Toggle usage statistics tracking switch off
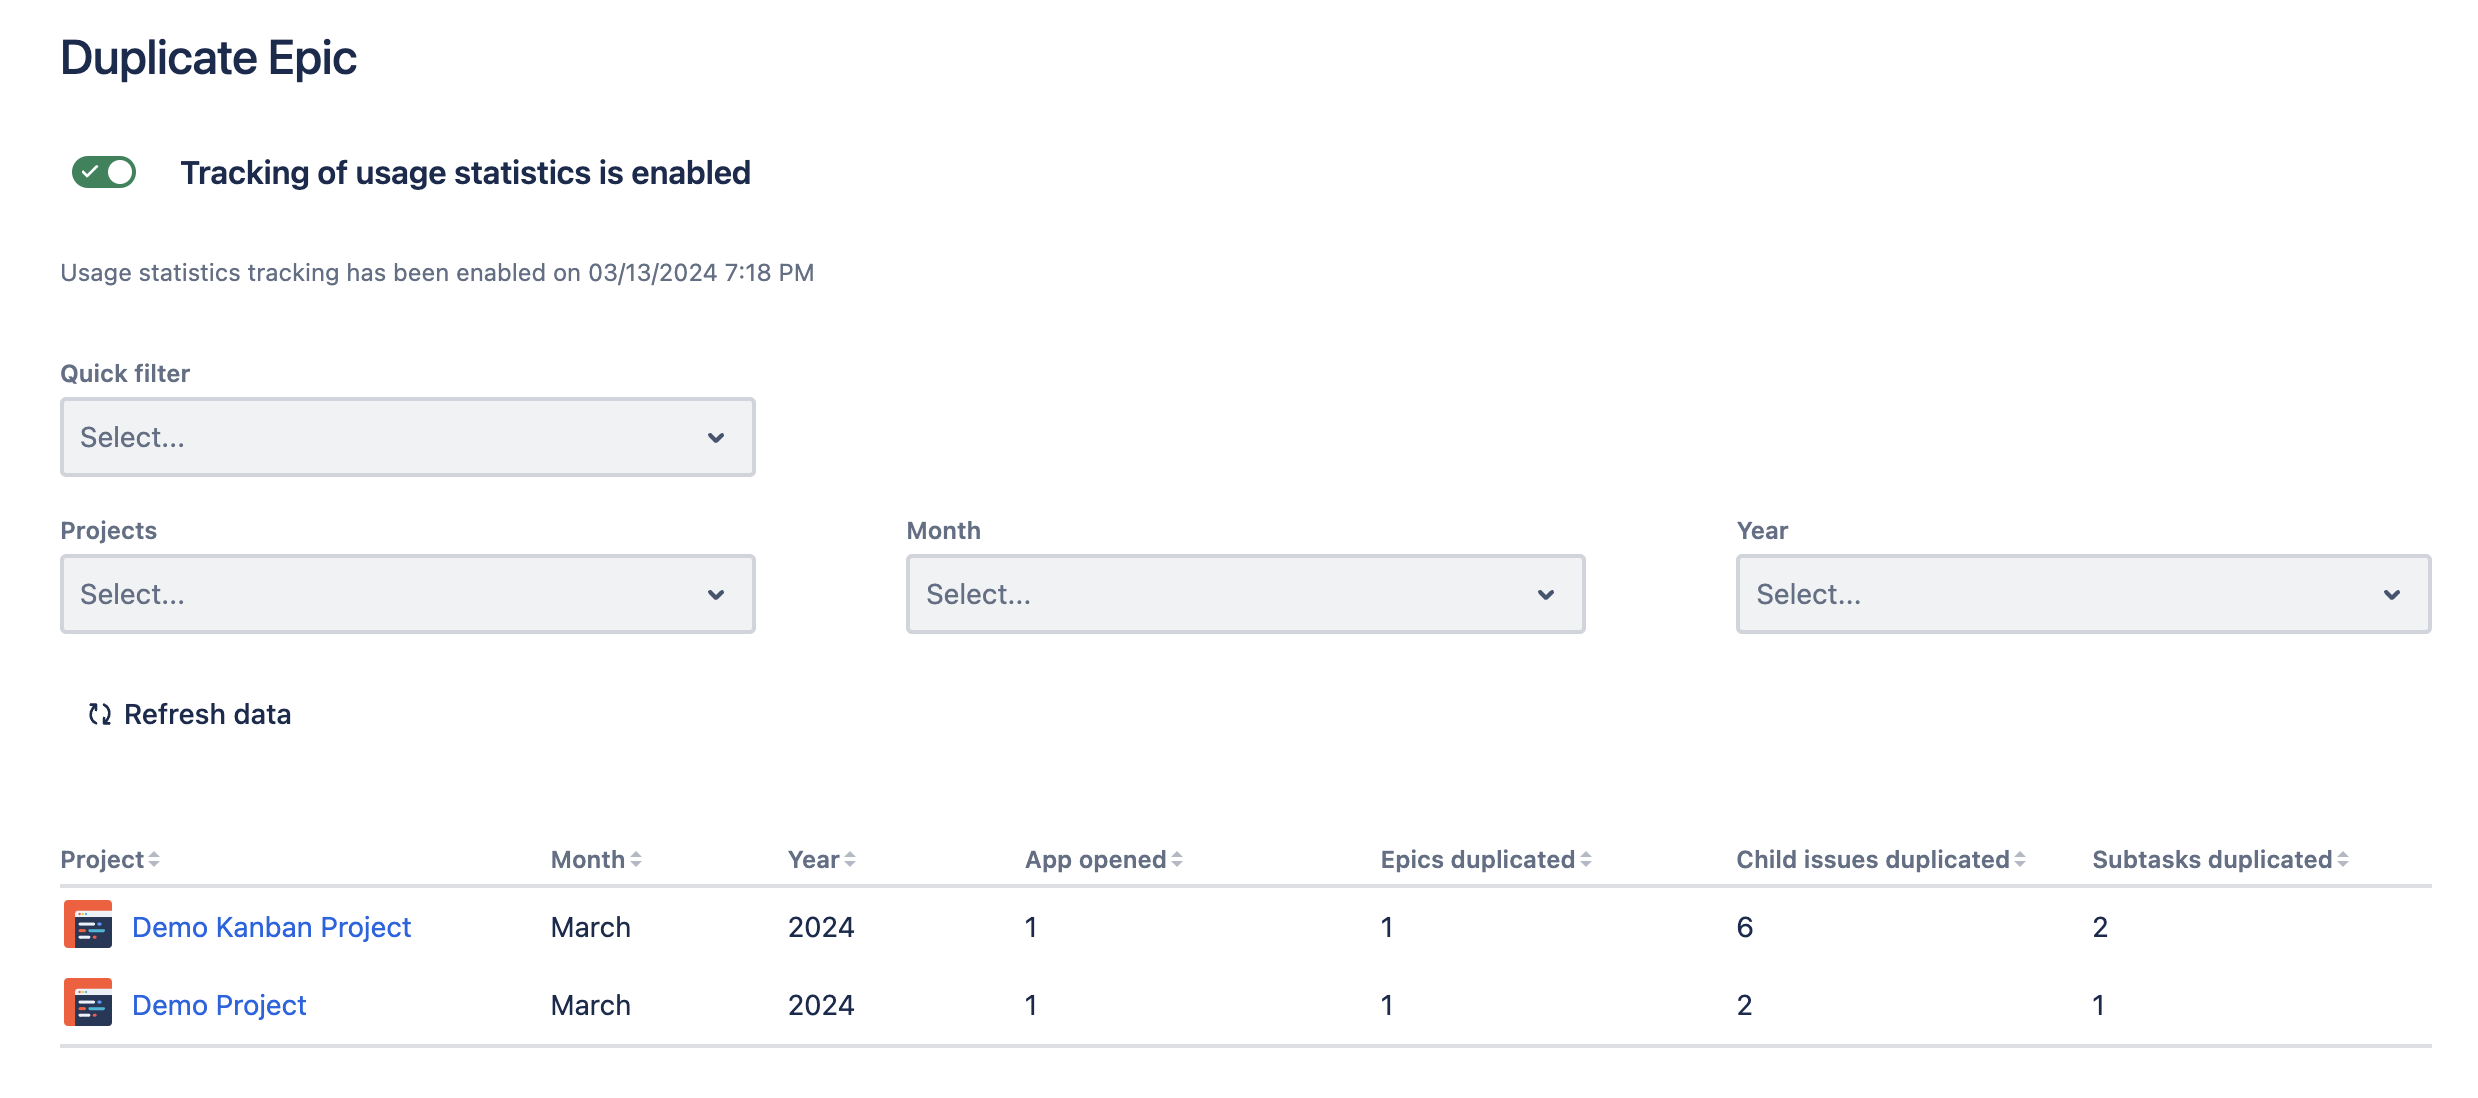The image size is (2478, 1098). [x=104, y=172]
